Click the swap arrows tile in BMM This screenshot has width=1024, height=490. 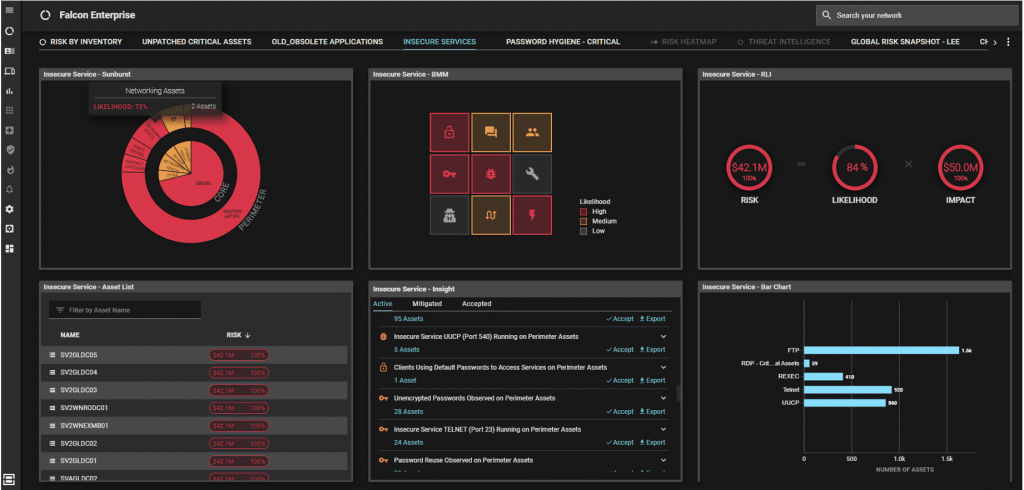pos(491,215)
